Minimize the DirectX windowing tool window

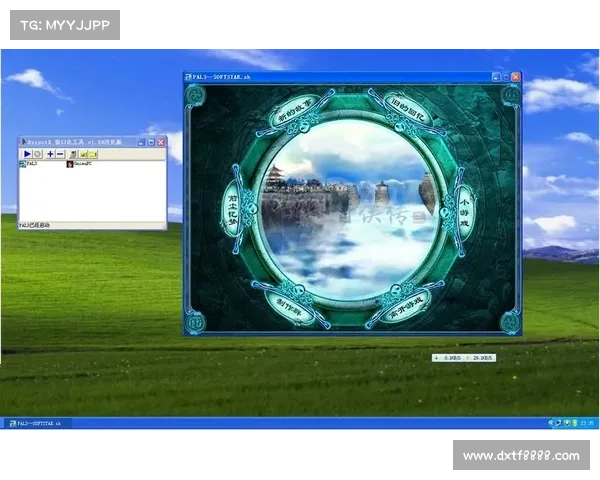(141, 143)
